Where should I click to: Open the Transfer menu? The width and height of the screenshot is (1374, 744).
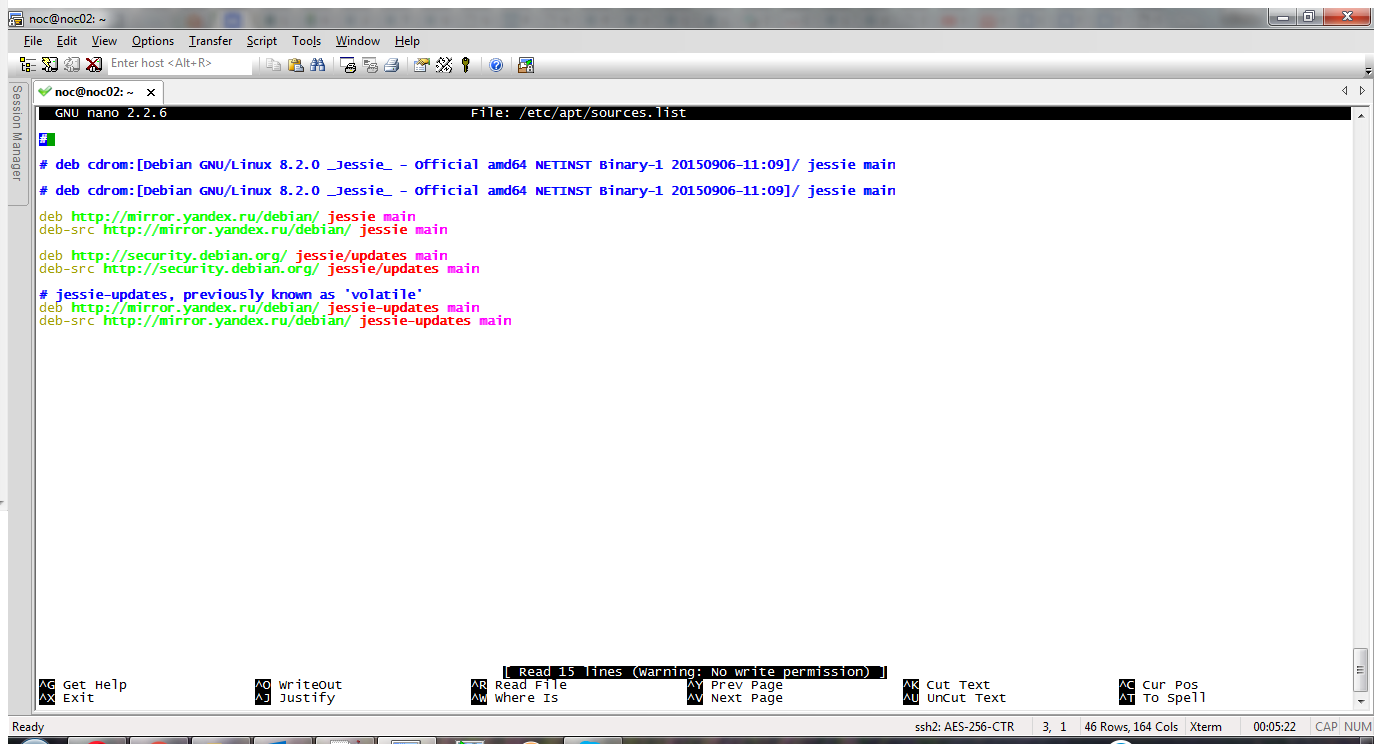[x=210, y=41]
